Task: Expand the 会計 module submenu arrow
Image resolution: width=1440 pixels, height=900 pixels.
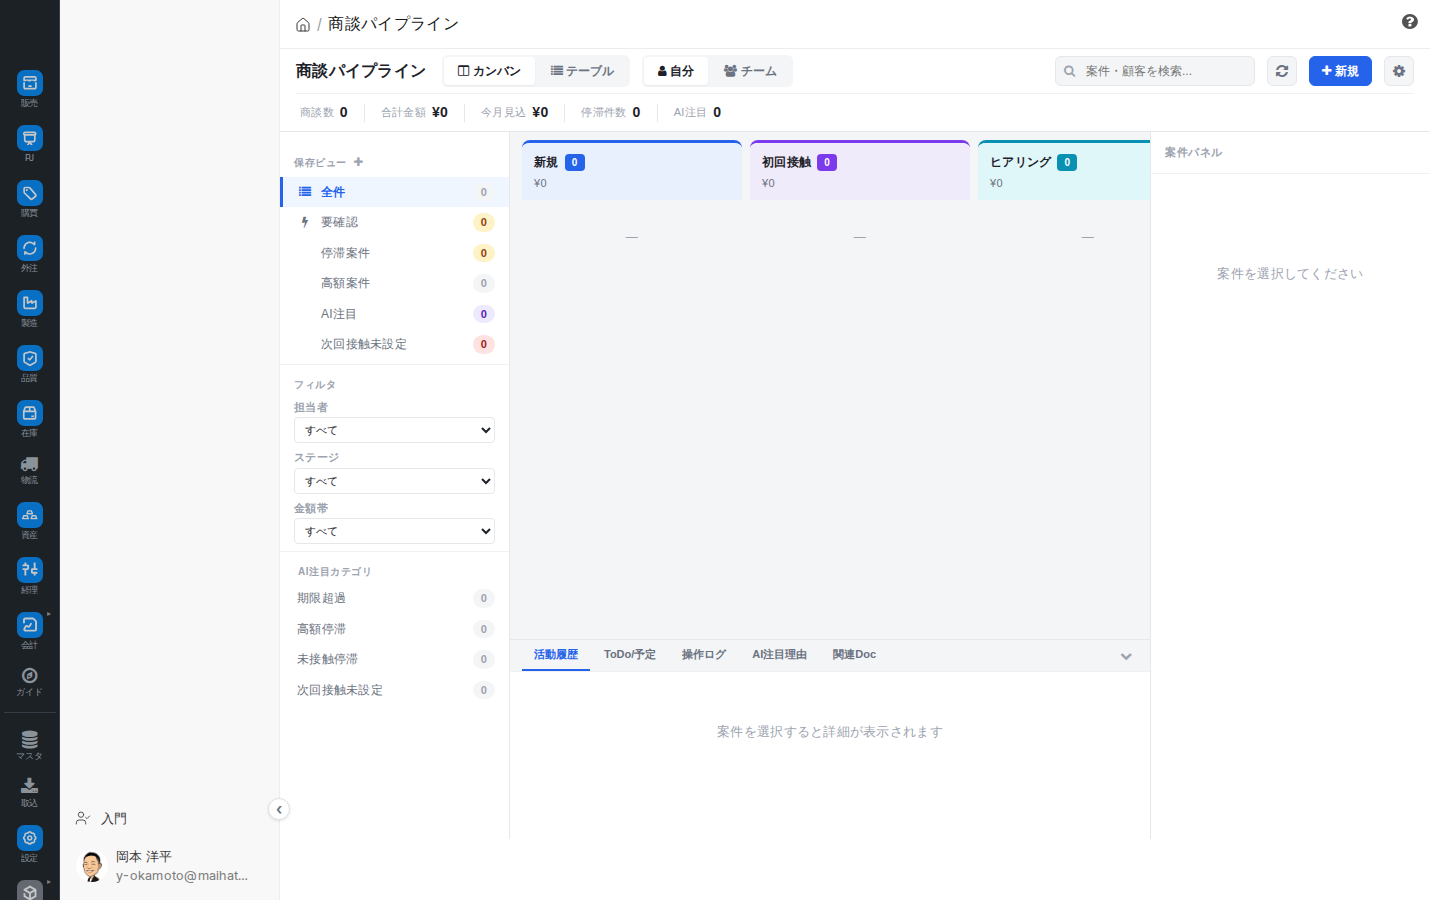Action: [x=48, y=614]
